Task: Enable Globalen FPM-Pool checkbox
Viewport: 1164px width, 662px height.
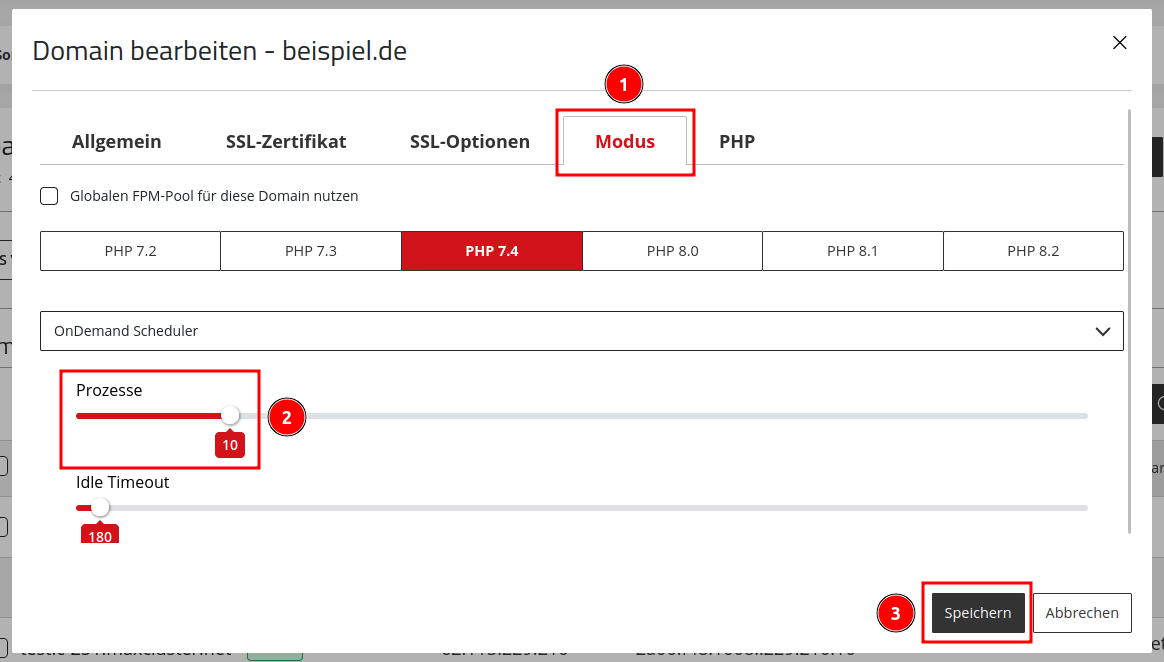Action: 49,196
